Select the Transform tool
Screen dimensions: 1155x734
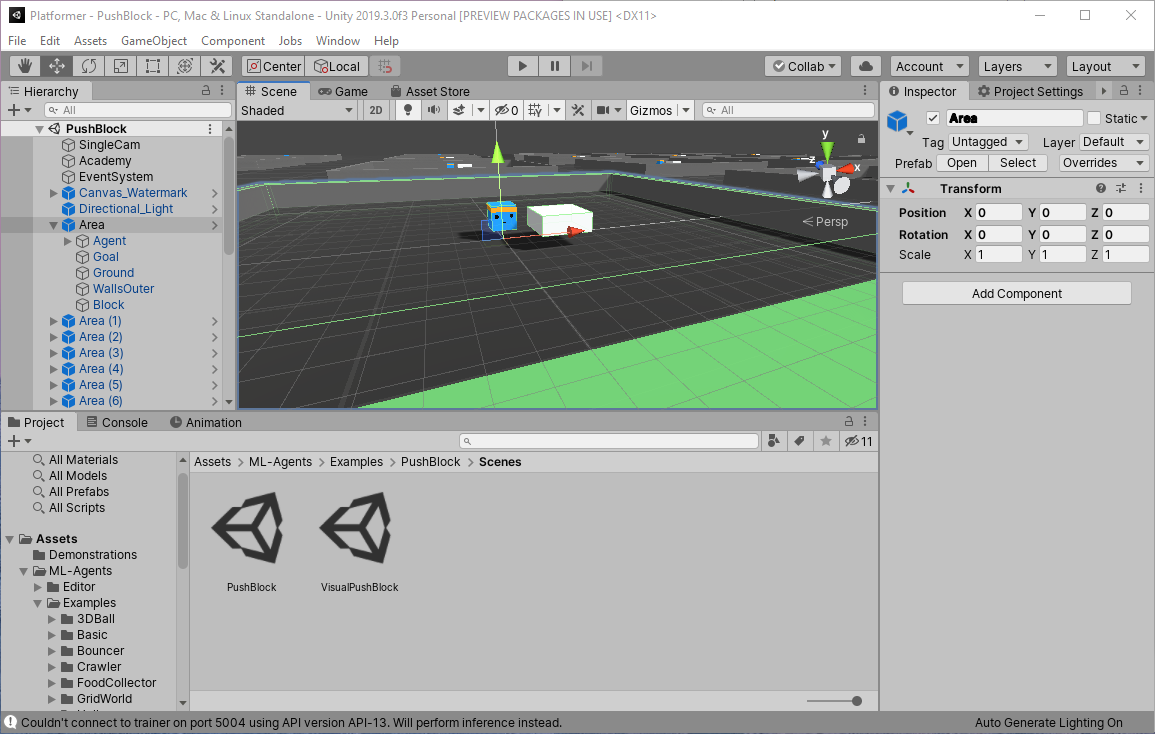(x=185, y=66)
